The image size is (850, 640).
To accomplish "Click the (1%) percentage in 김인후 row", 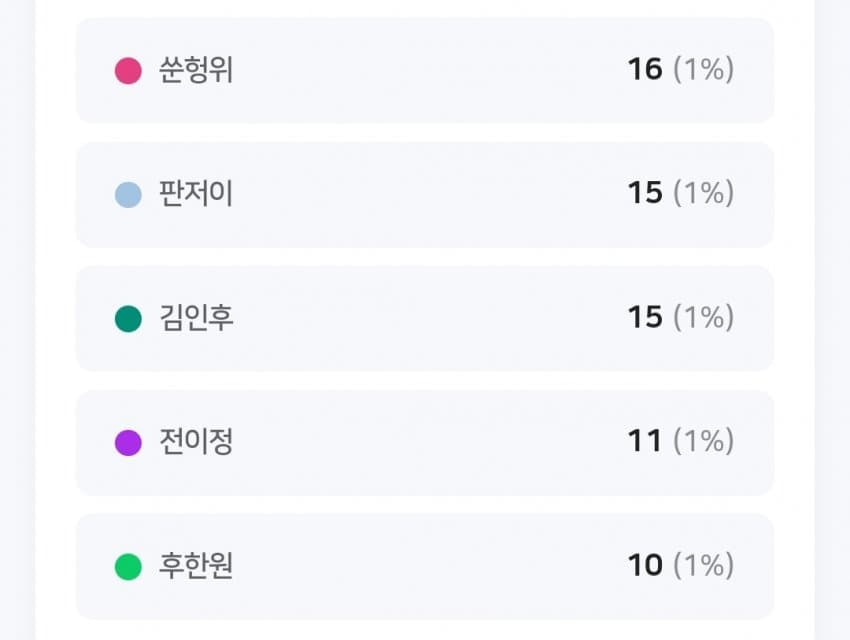I will tap(704, 318).
